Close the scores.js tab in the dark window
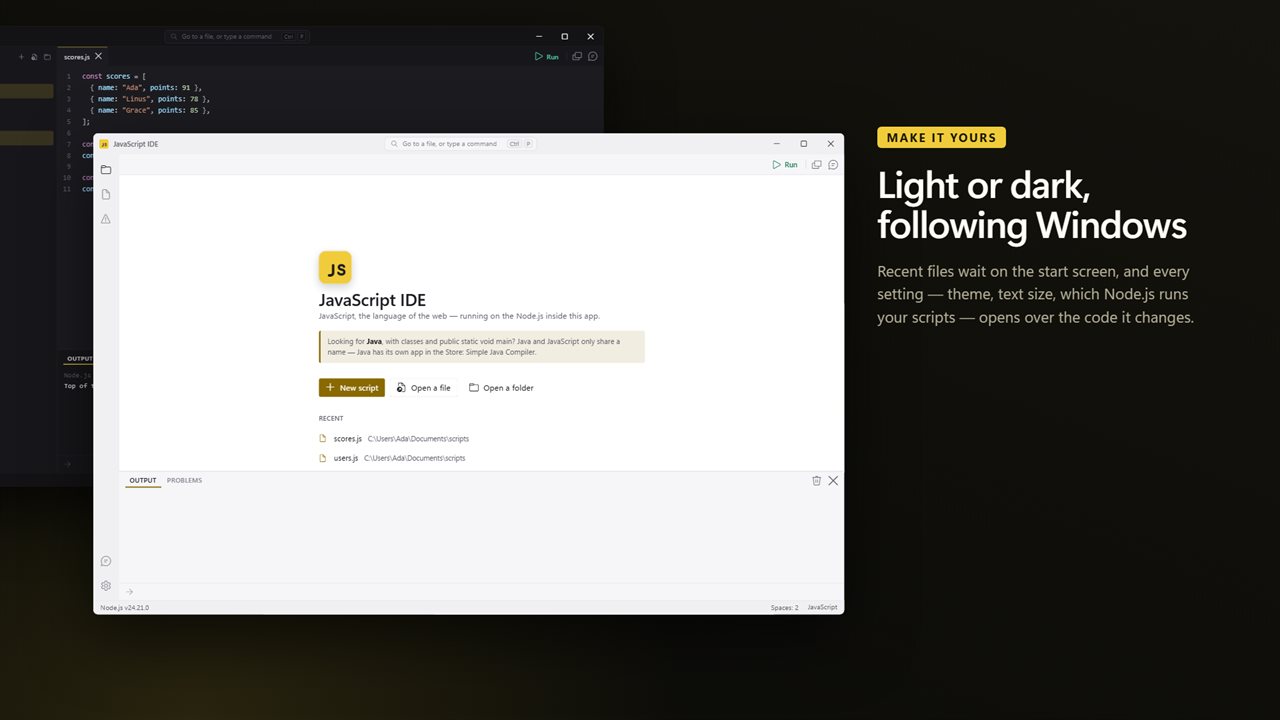The image size is (1280, 720). [98, 56]
